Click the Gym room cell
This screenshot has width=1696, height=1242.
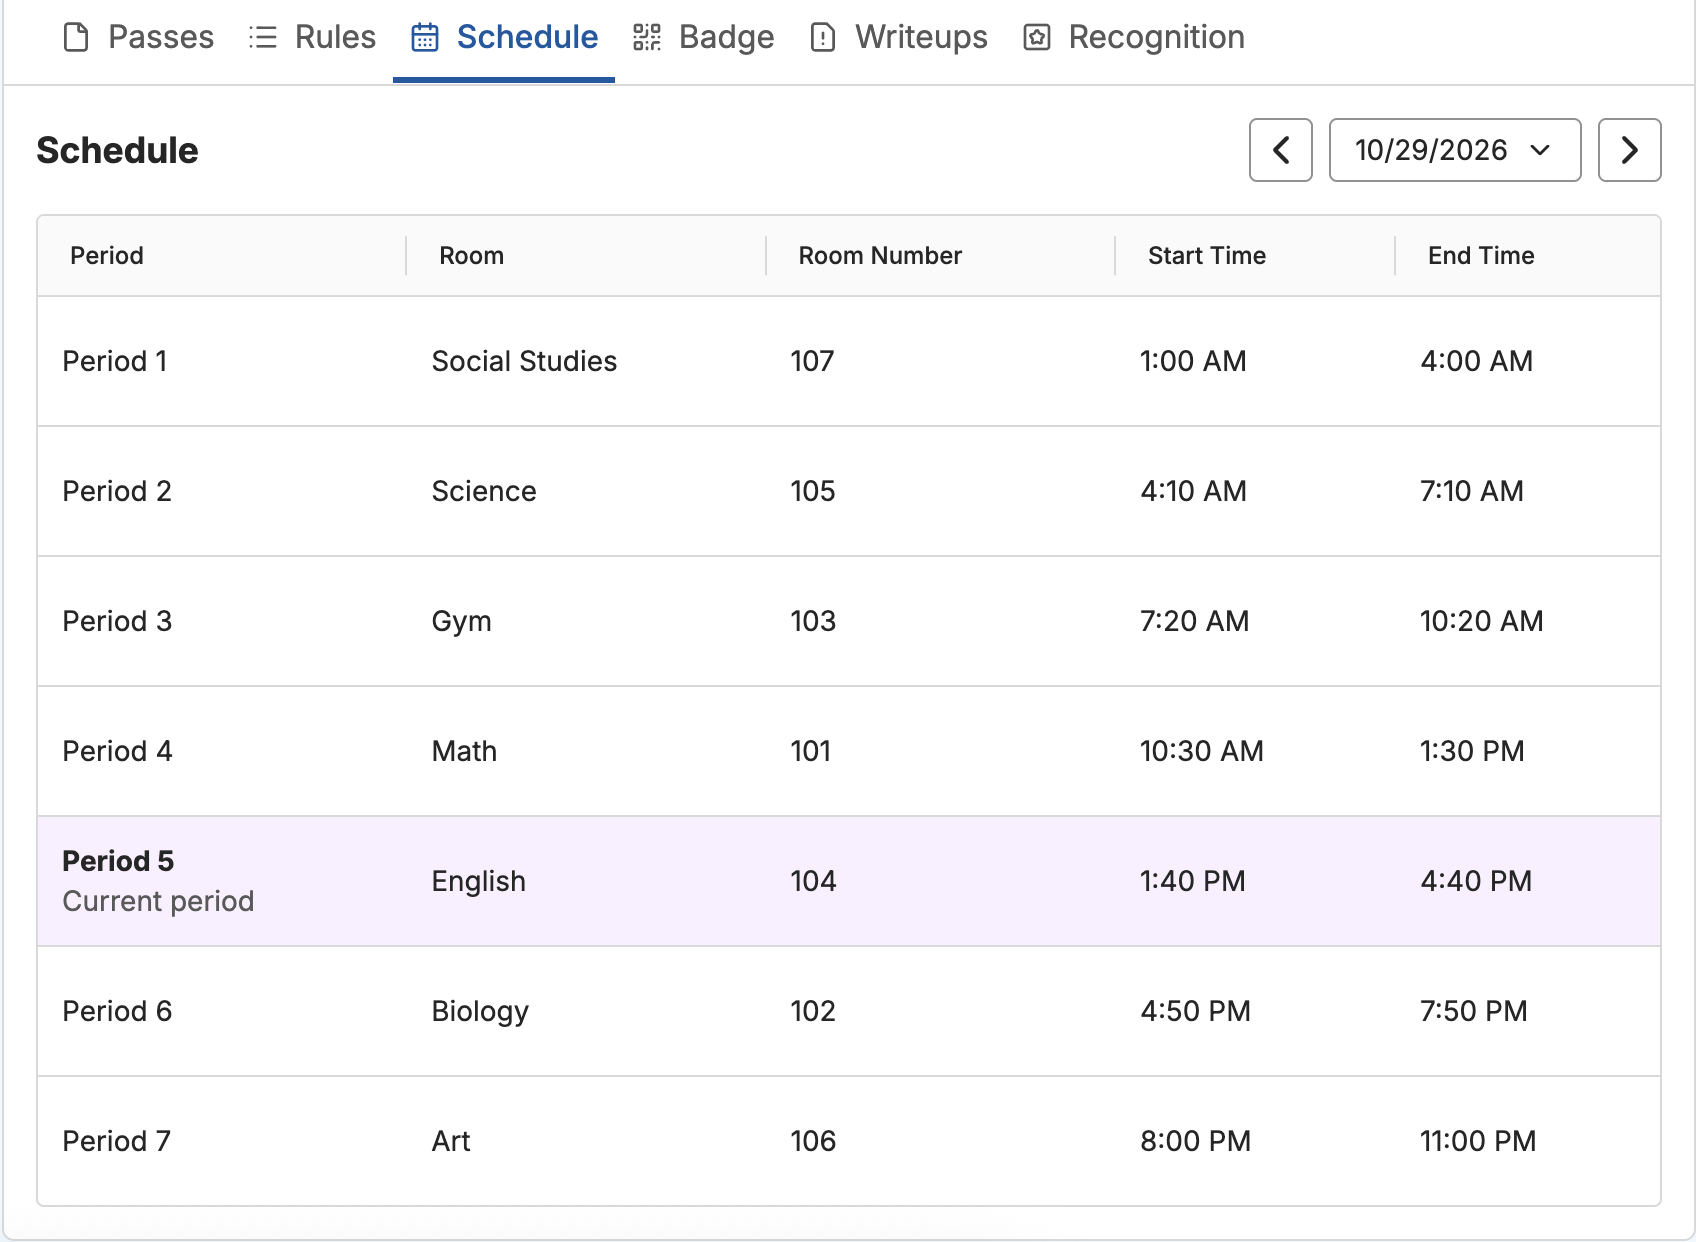(461, 621)
